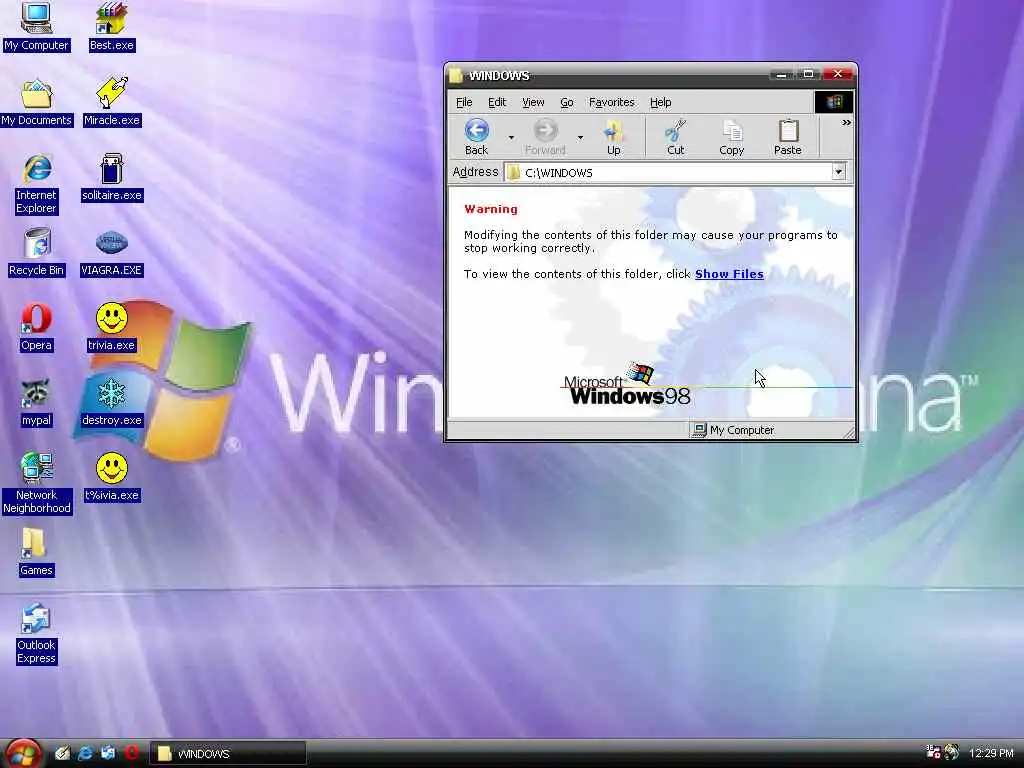
Task: Select the destroy.exe snowflake icon
Action: tap(112, 402)
